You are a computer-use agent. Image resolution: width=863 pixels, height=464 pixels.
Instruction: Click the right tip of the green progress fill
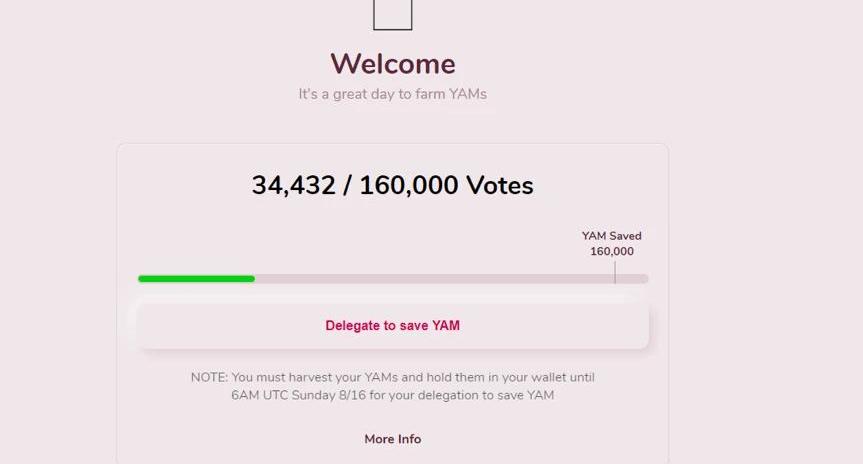pos(252,278)
